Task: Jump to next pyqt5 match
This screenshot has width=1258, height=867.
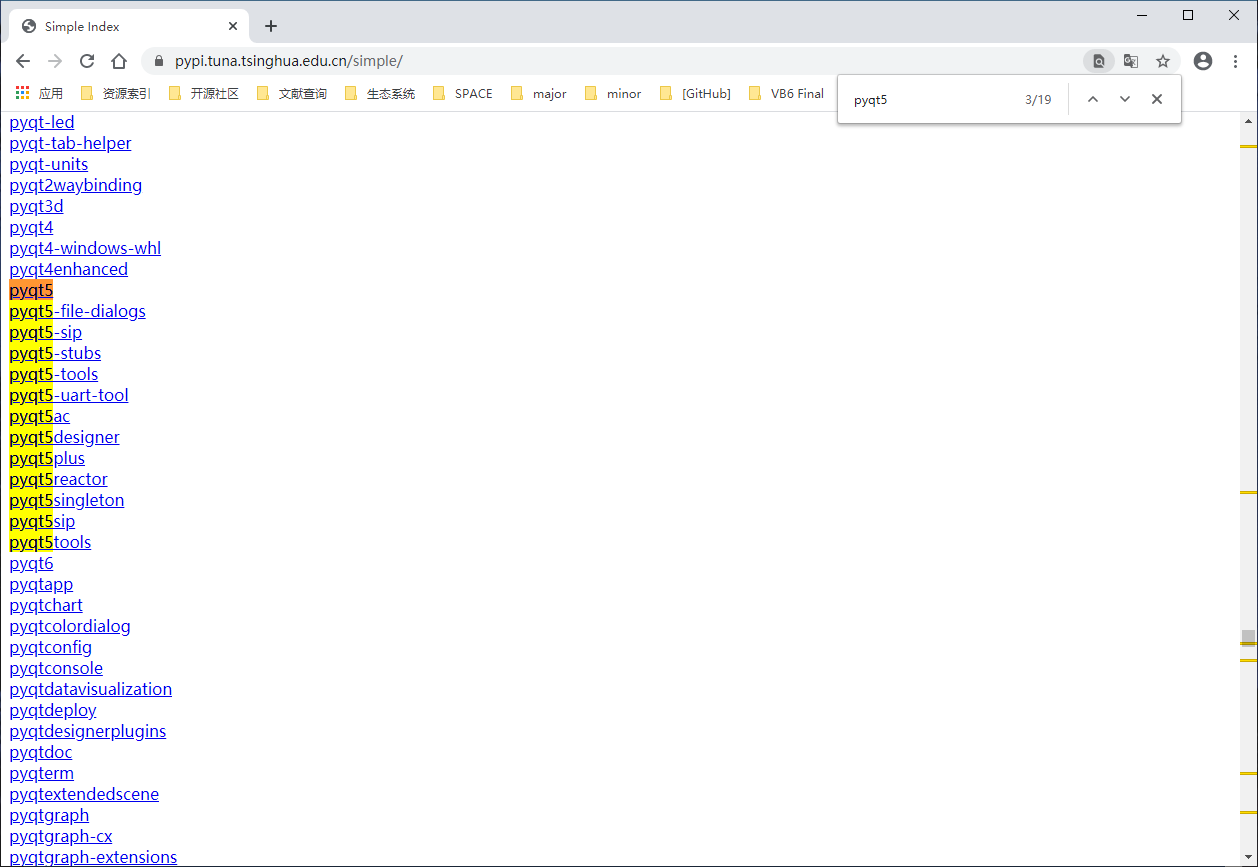Action: 1124,99
